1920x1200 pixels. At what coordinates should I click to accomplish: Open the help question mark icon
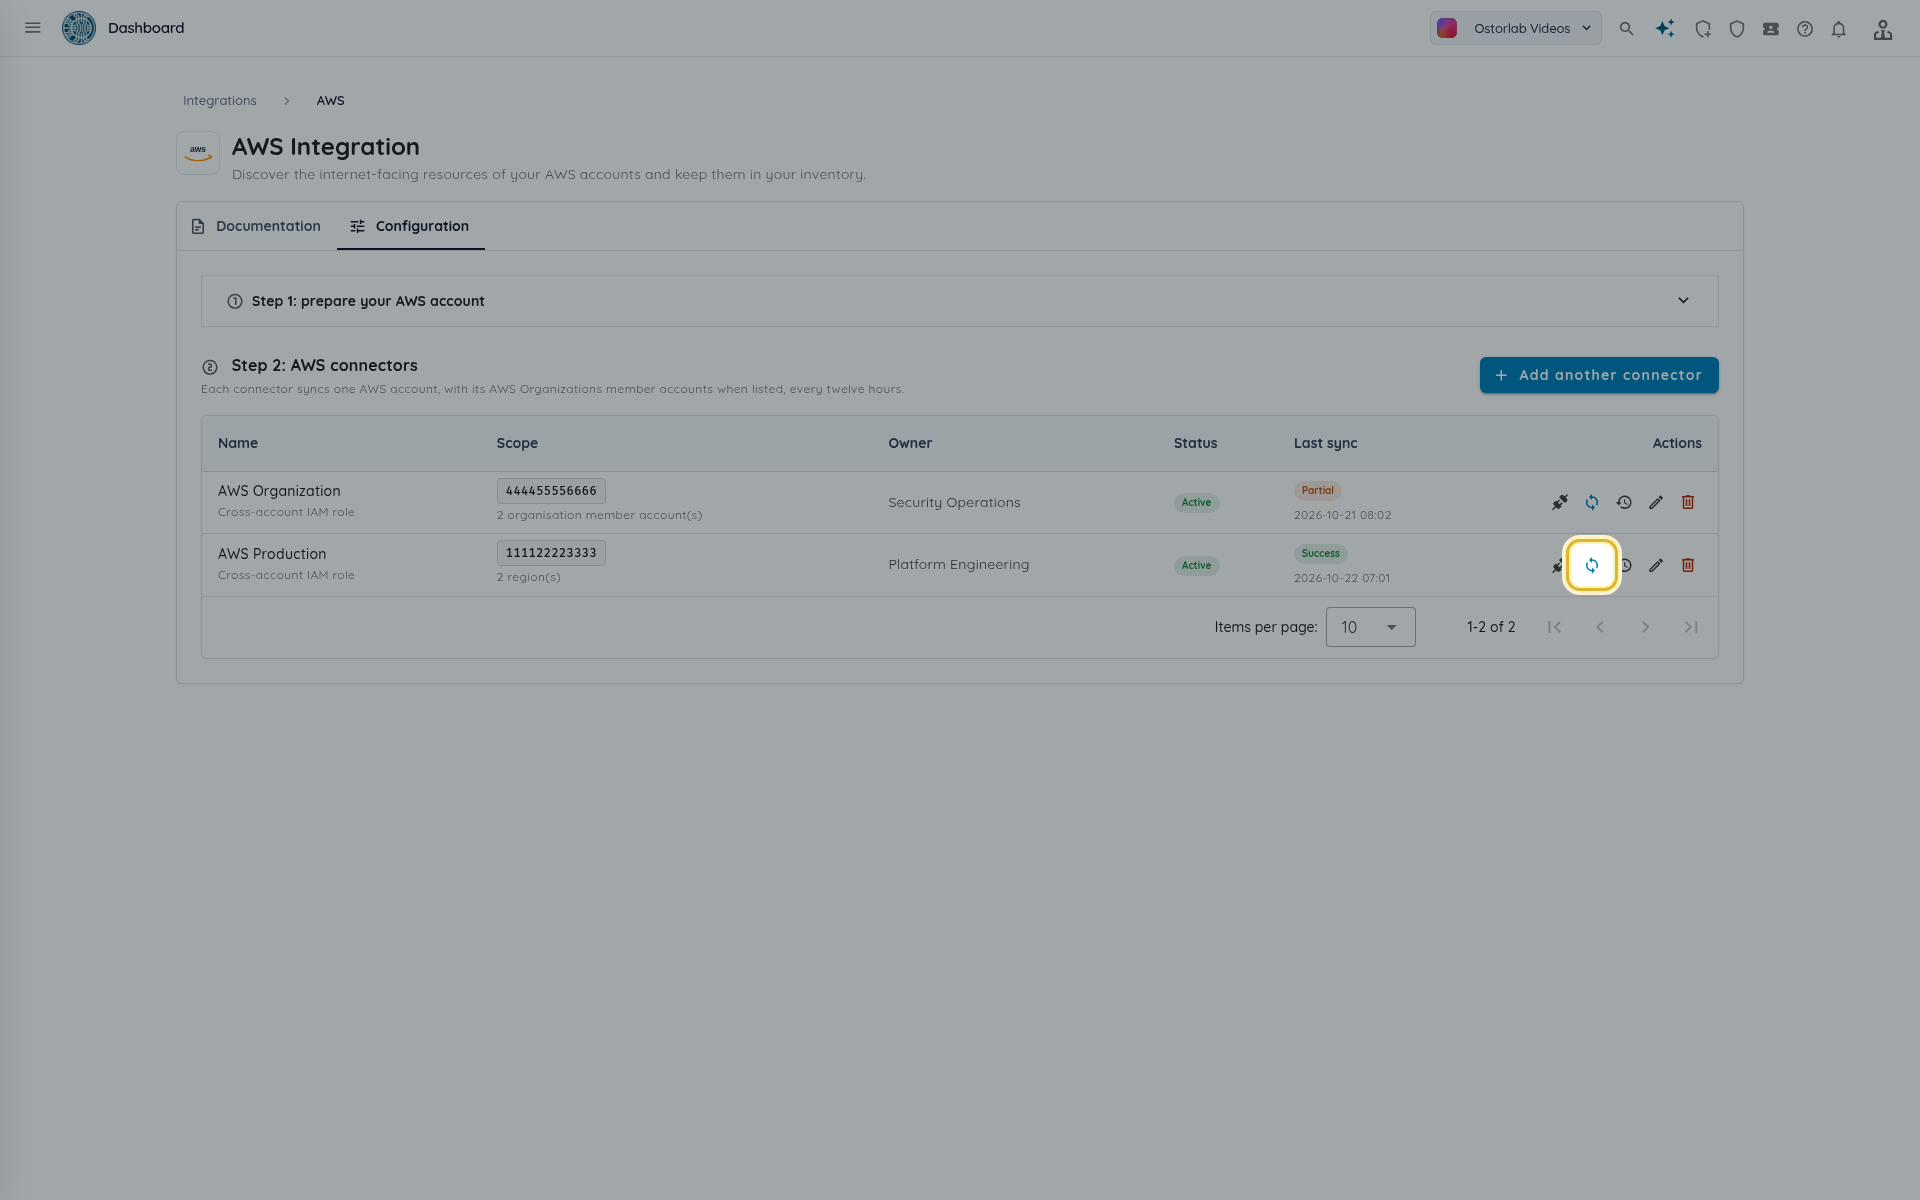pyautogui.click(x=1805, y=29)
